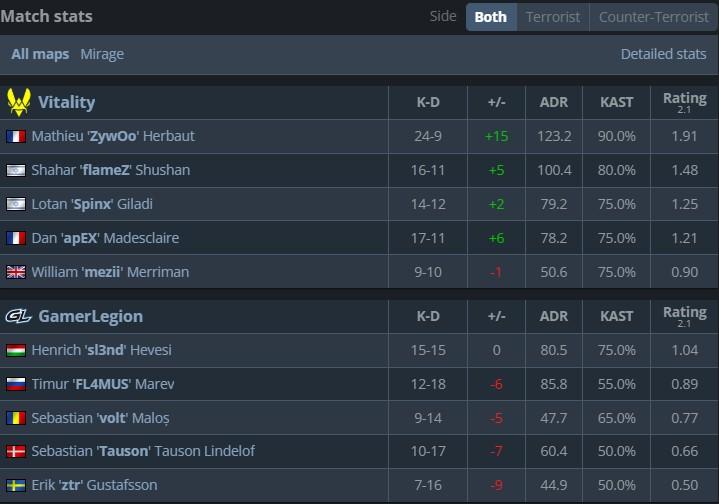
Task: Click the Russian flag beside FL4MUS
Action: pyautogui.click(x=16, y=384)
